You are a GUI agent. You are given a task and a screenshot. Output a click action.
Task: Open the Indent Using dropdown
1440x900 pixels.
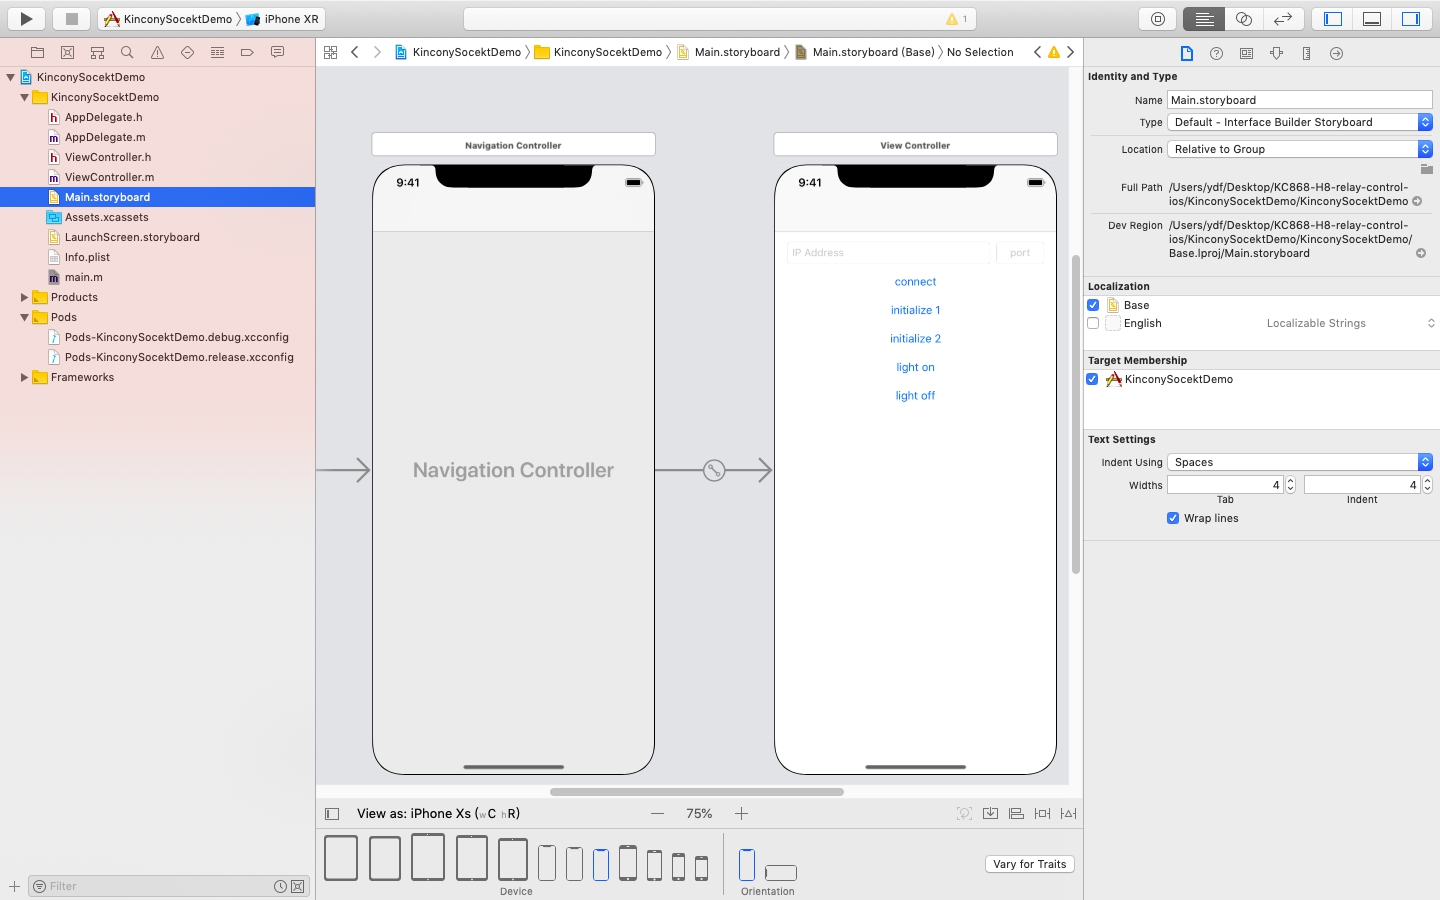coord(1300,462)
